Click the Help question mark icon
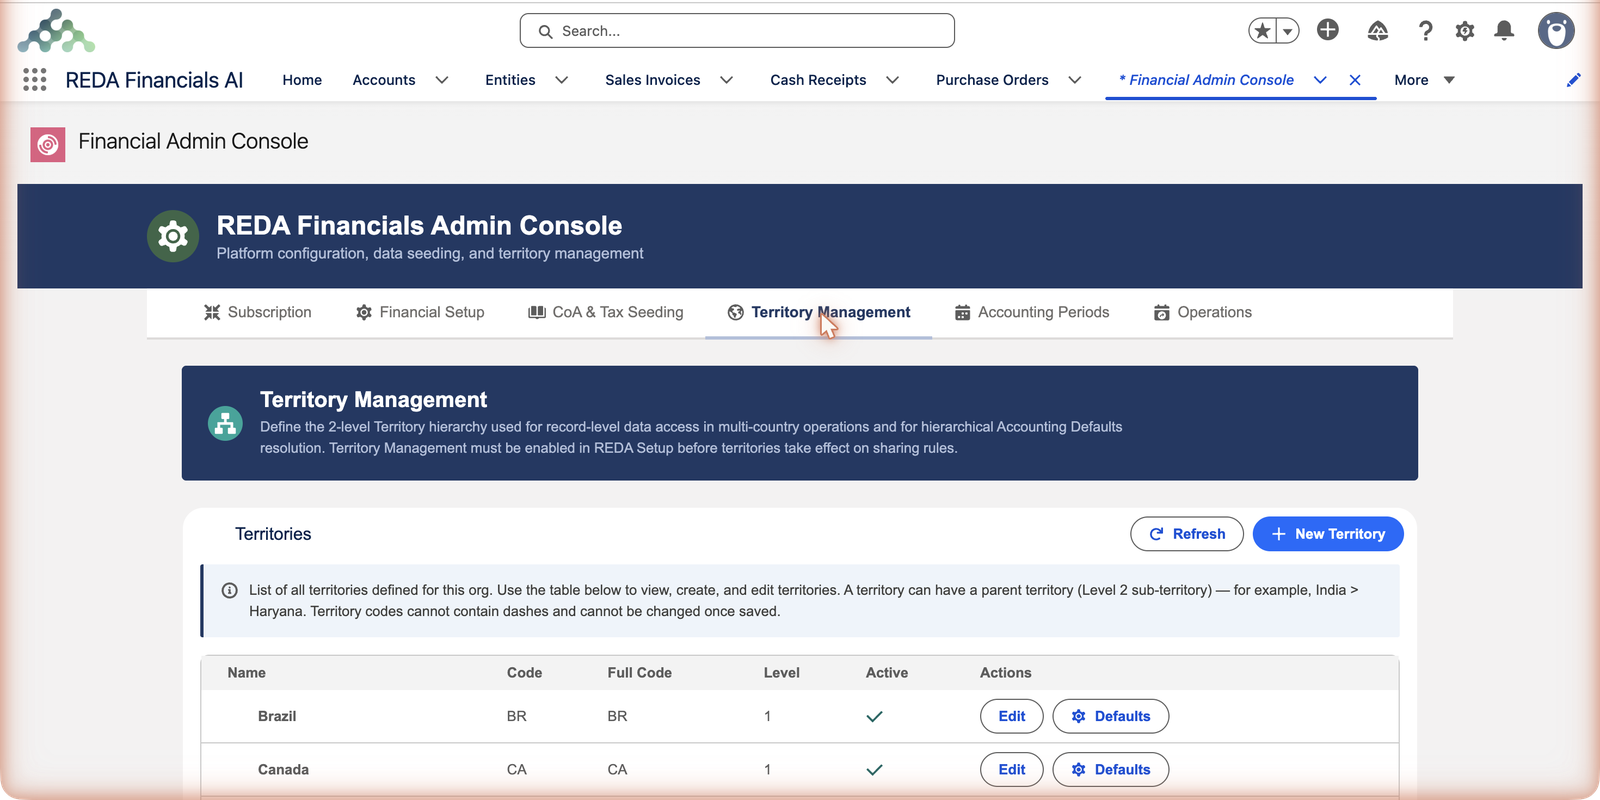The height and width of the screenshot is (800, 1600). (1426, 31)
